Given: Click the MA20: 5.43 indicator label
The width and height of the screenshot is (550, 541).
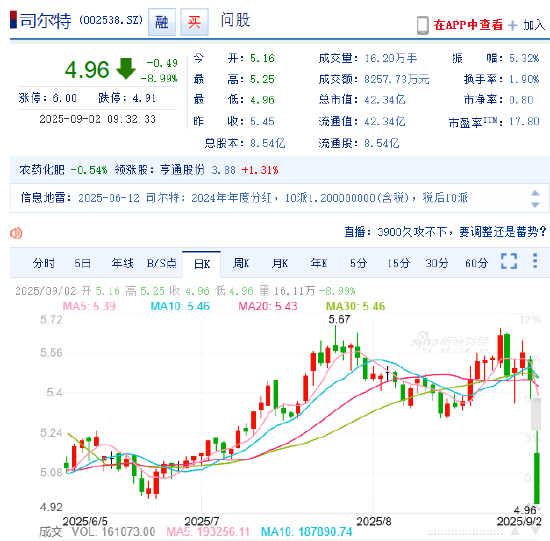Looking at the screenshot, I should pos(268,306).
